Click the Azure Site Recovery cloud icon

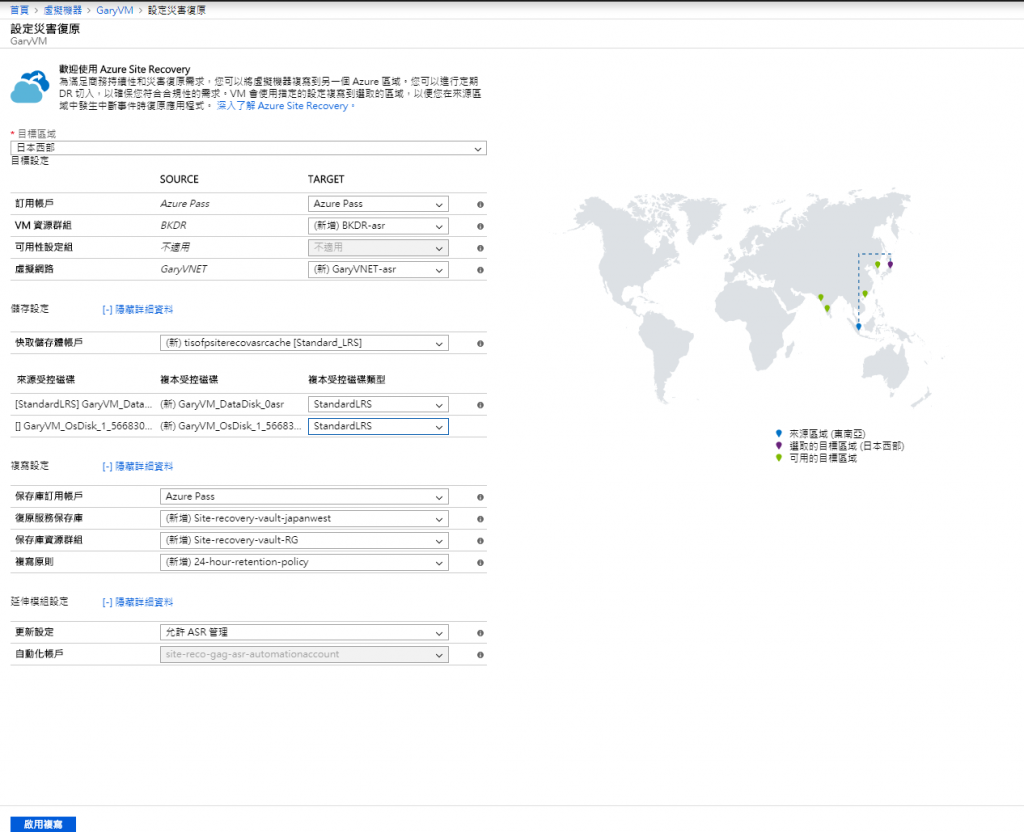click(x=30, y=87)
